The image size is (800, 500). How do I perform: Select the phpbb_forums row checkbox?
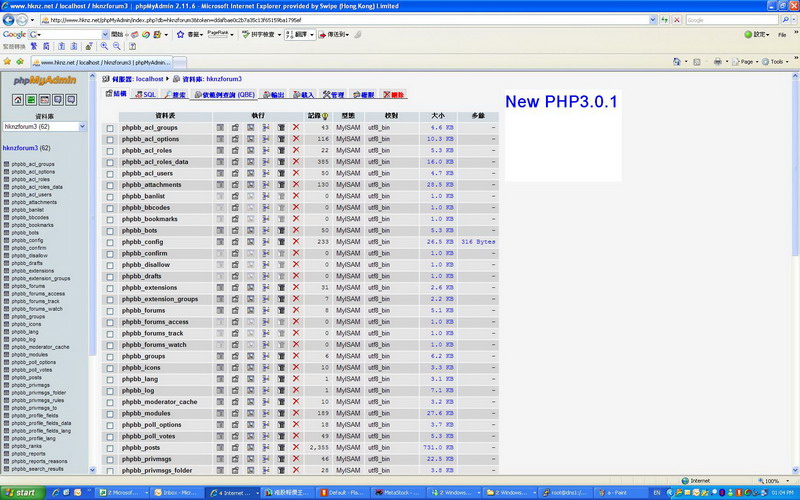click(110, 311)
